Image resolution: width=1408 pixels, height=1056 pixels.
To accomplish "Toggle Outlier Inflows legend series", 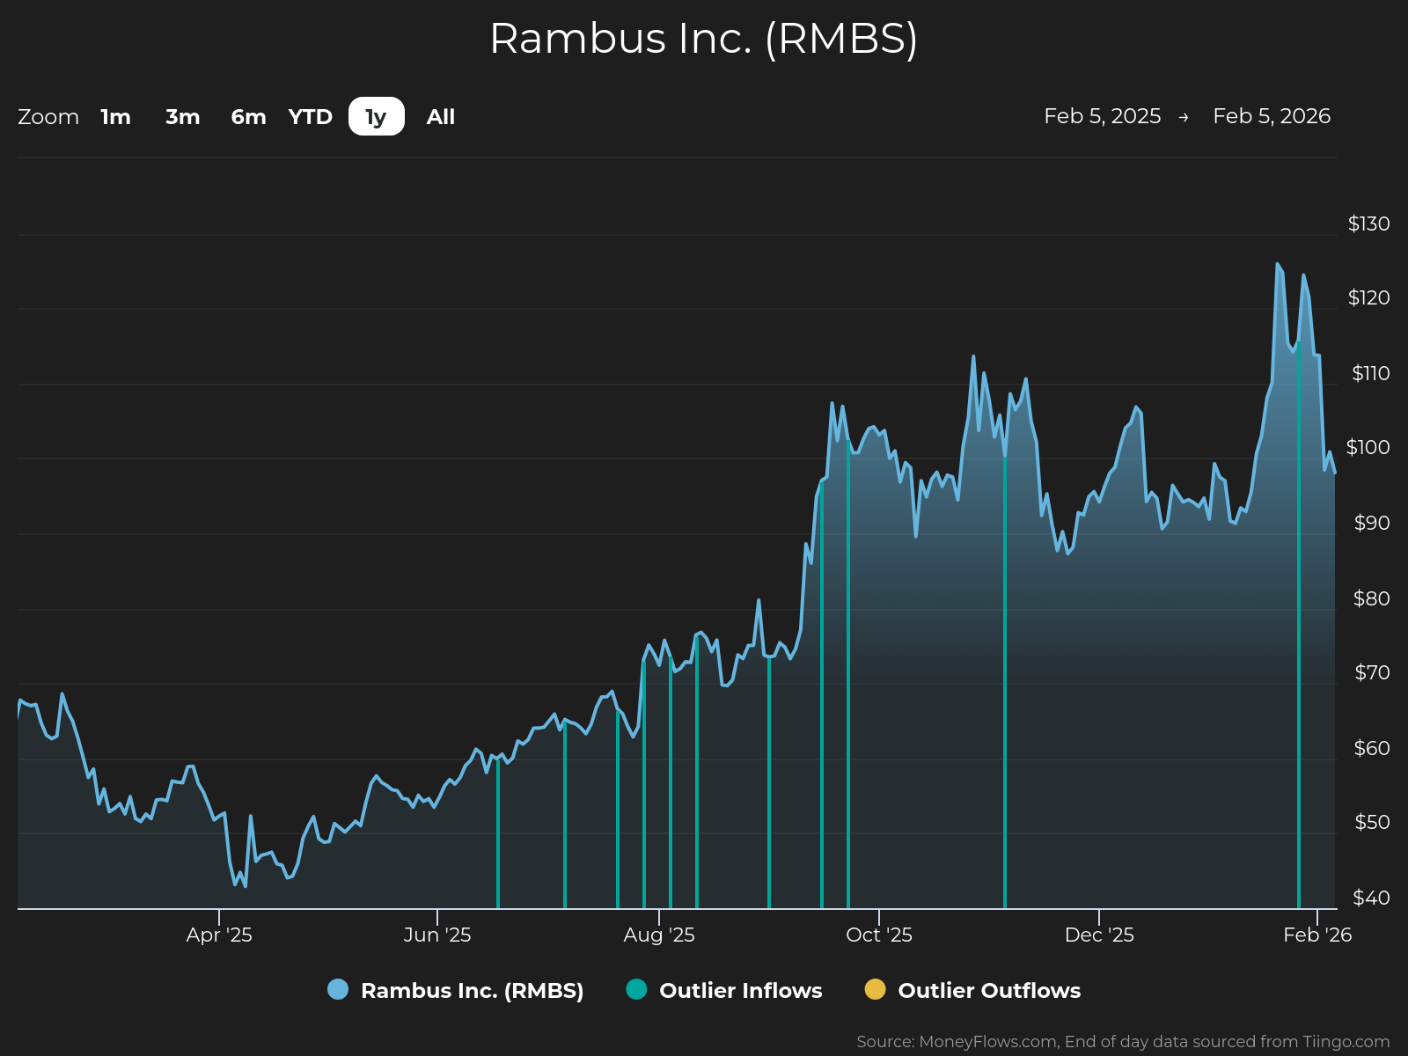I will (724, 990).
